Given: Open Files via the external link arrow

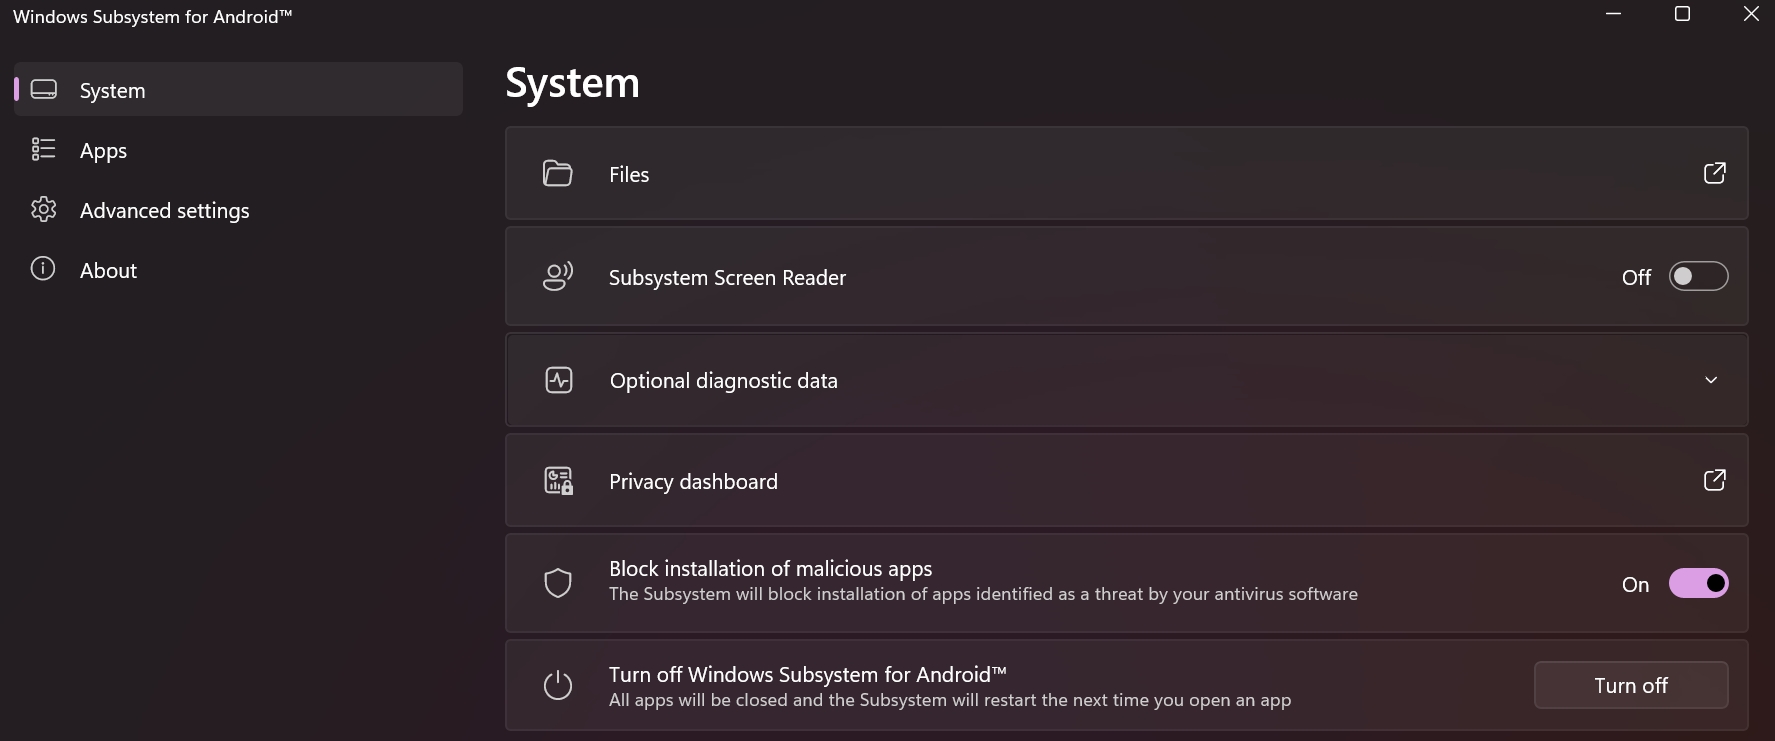Looking at the screenshot, I should [x=1715, y=173].
